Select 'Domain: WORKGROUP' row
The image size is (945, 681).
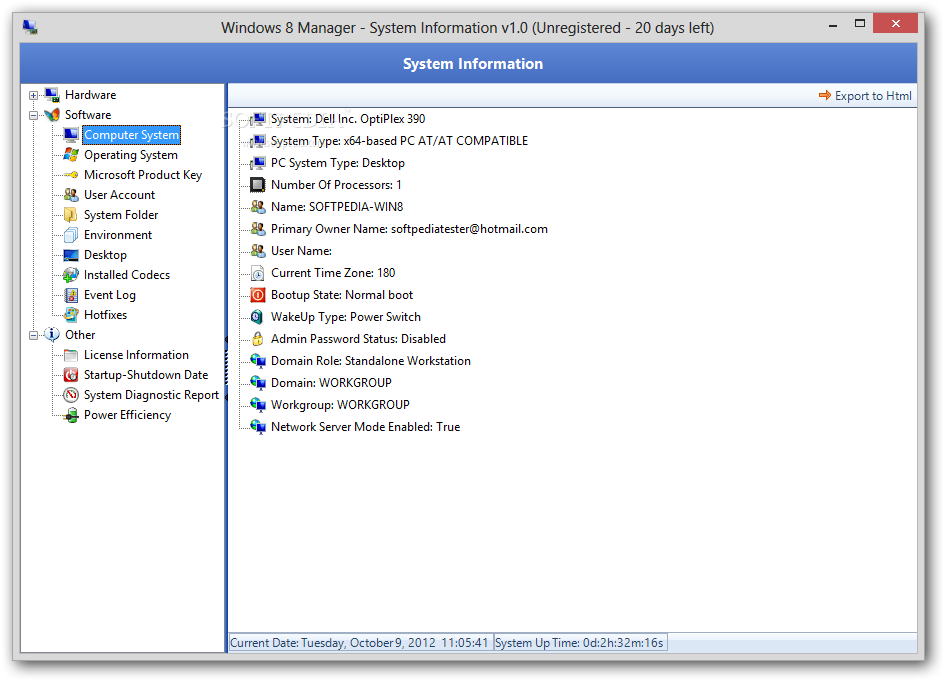click(x=331, y=383)
